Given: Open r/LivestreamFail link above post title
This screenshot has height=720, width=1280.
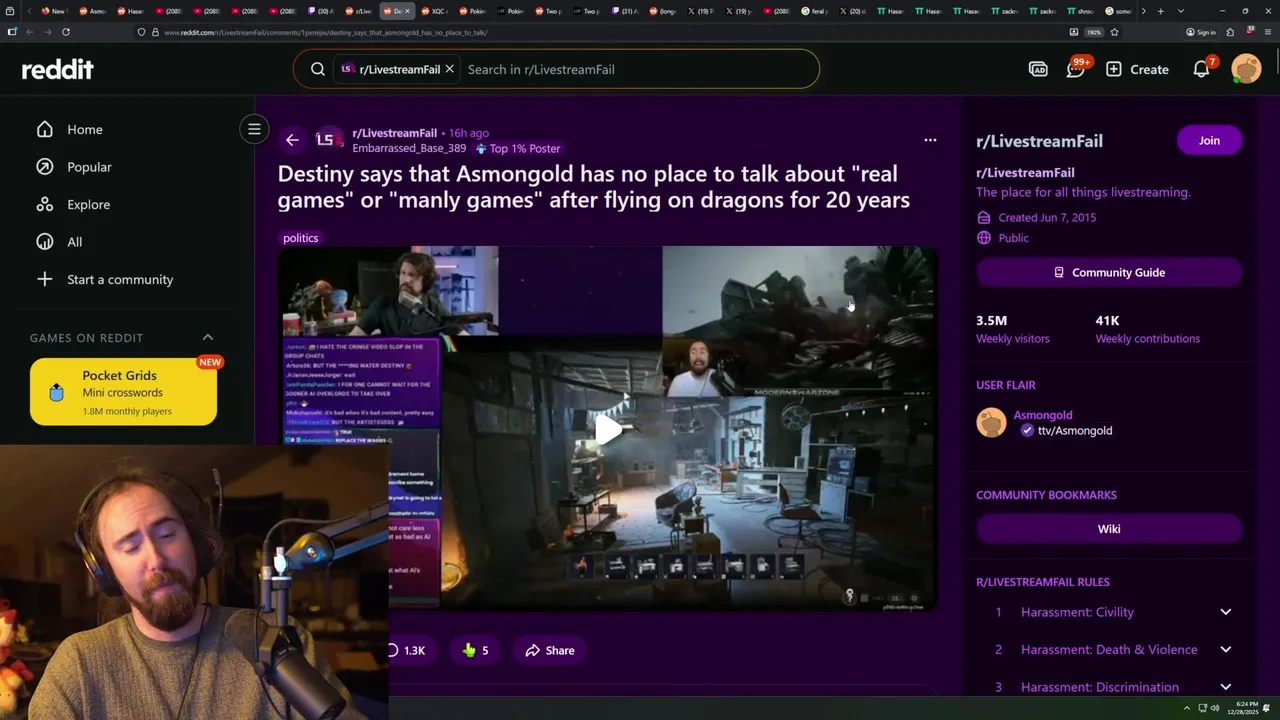Looking at the screenshot, I should tap(394, 133).
